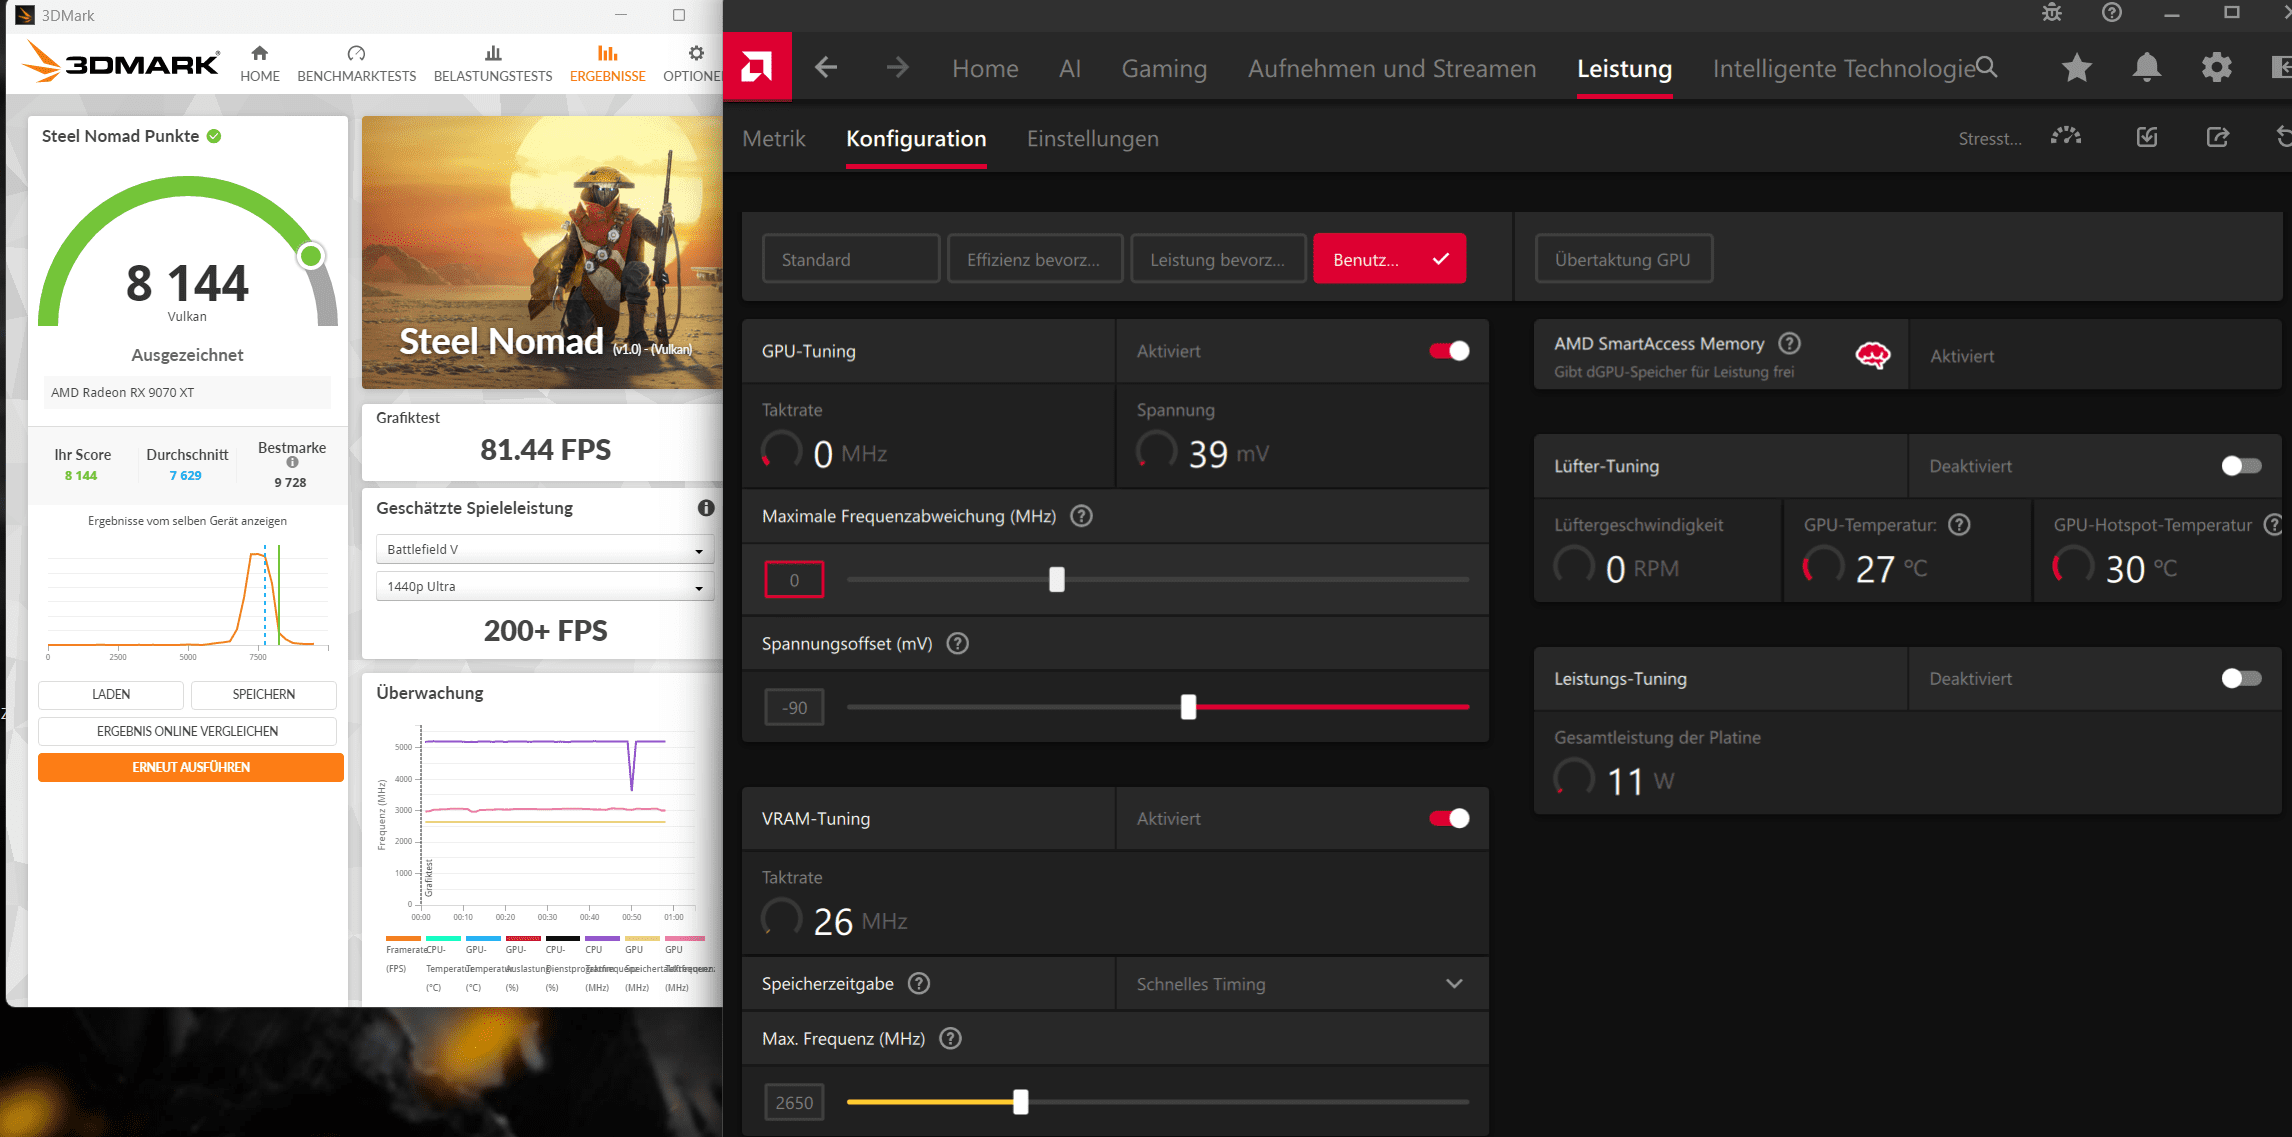Open help for Spannungsoffset question mark
The height and width of the screenshot is (1137, 2292).
point(957,643)
